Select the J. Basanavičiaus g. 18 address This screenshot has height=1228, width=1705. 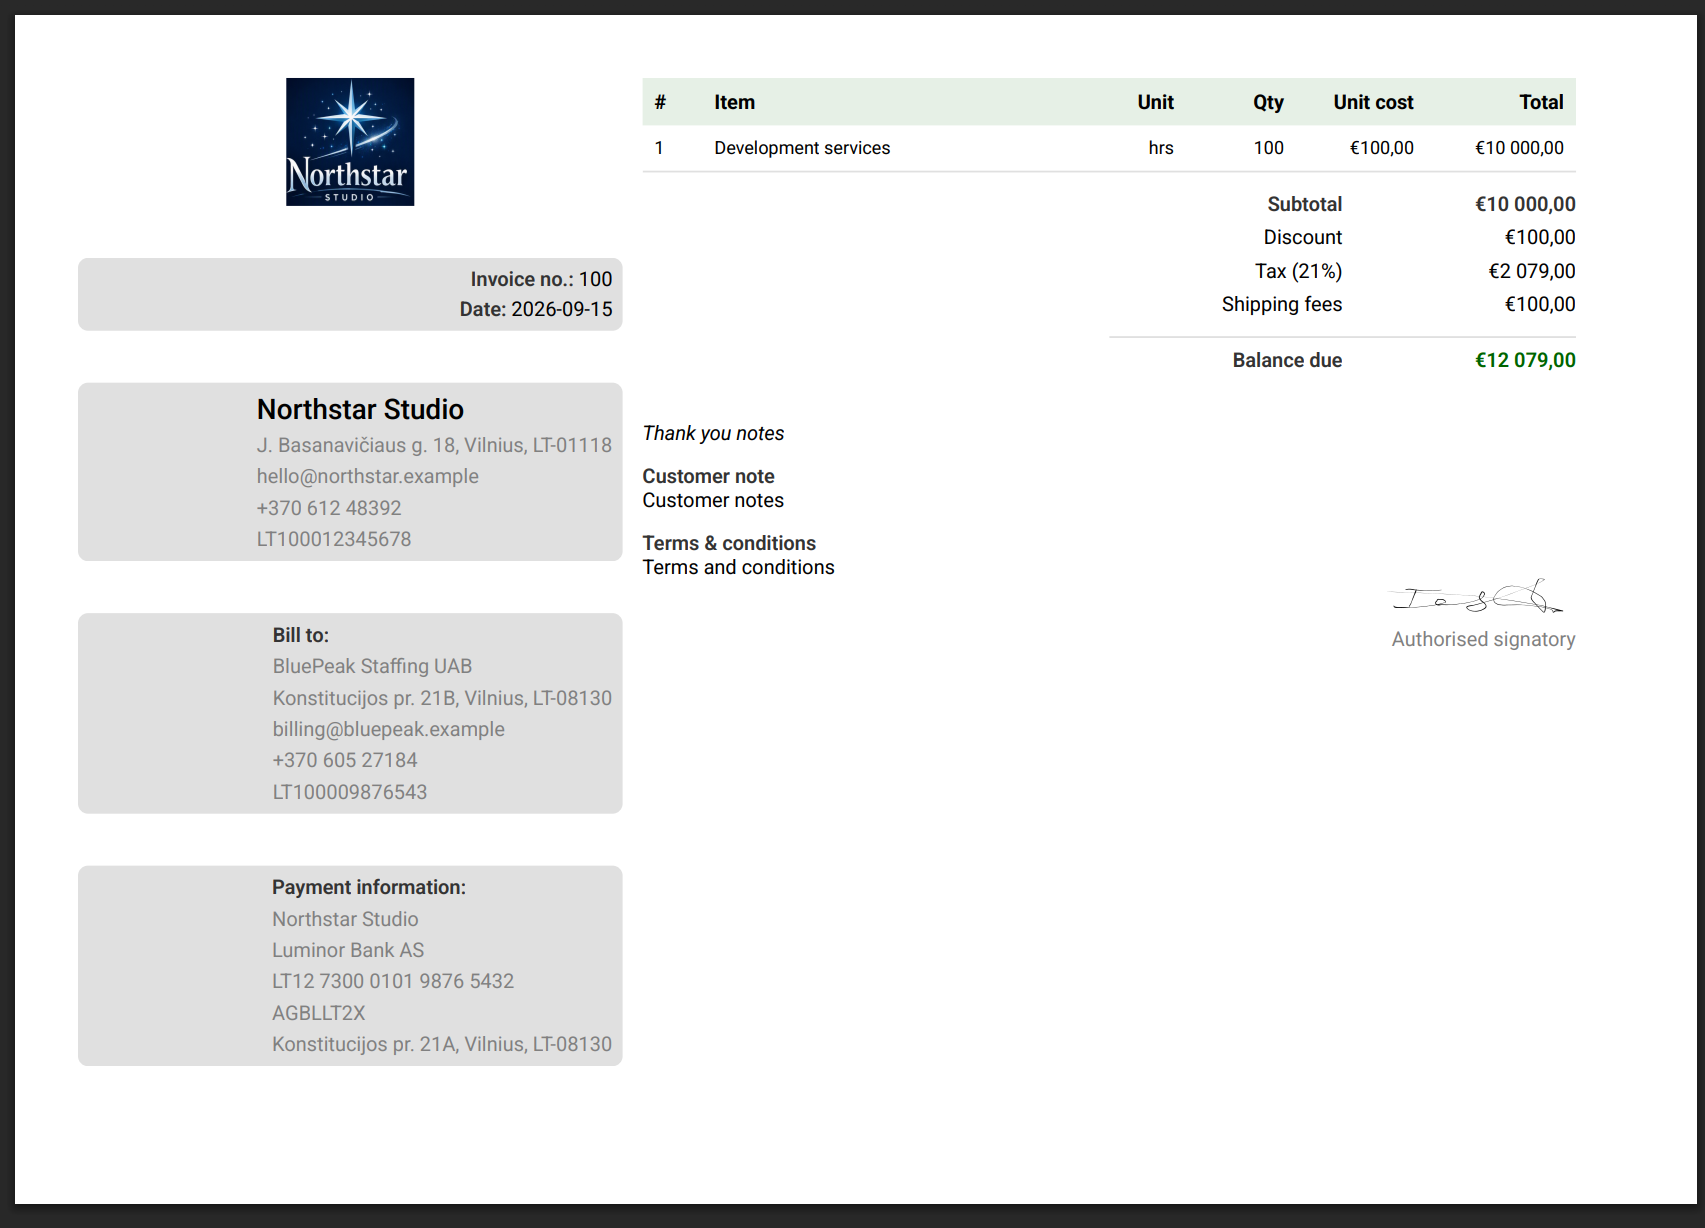434,445
